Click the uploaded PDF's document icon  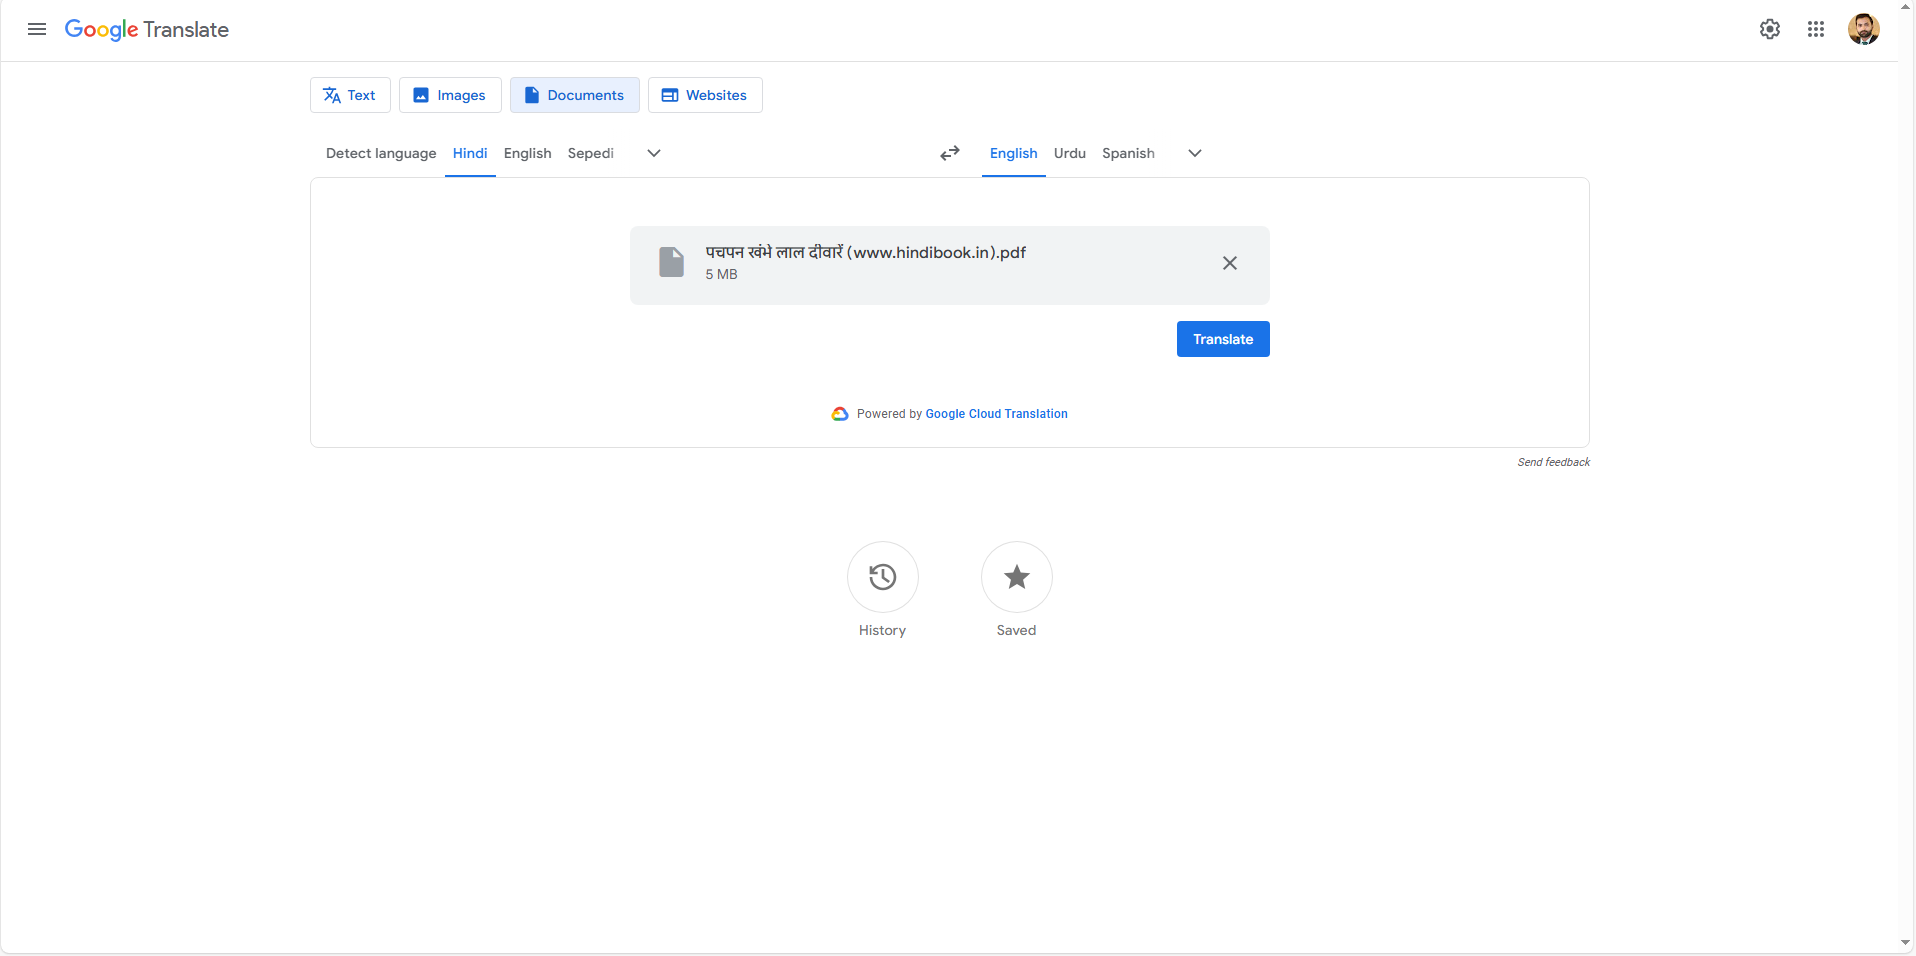671,261
